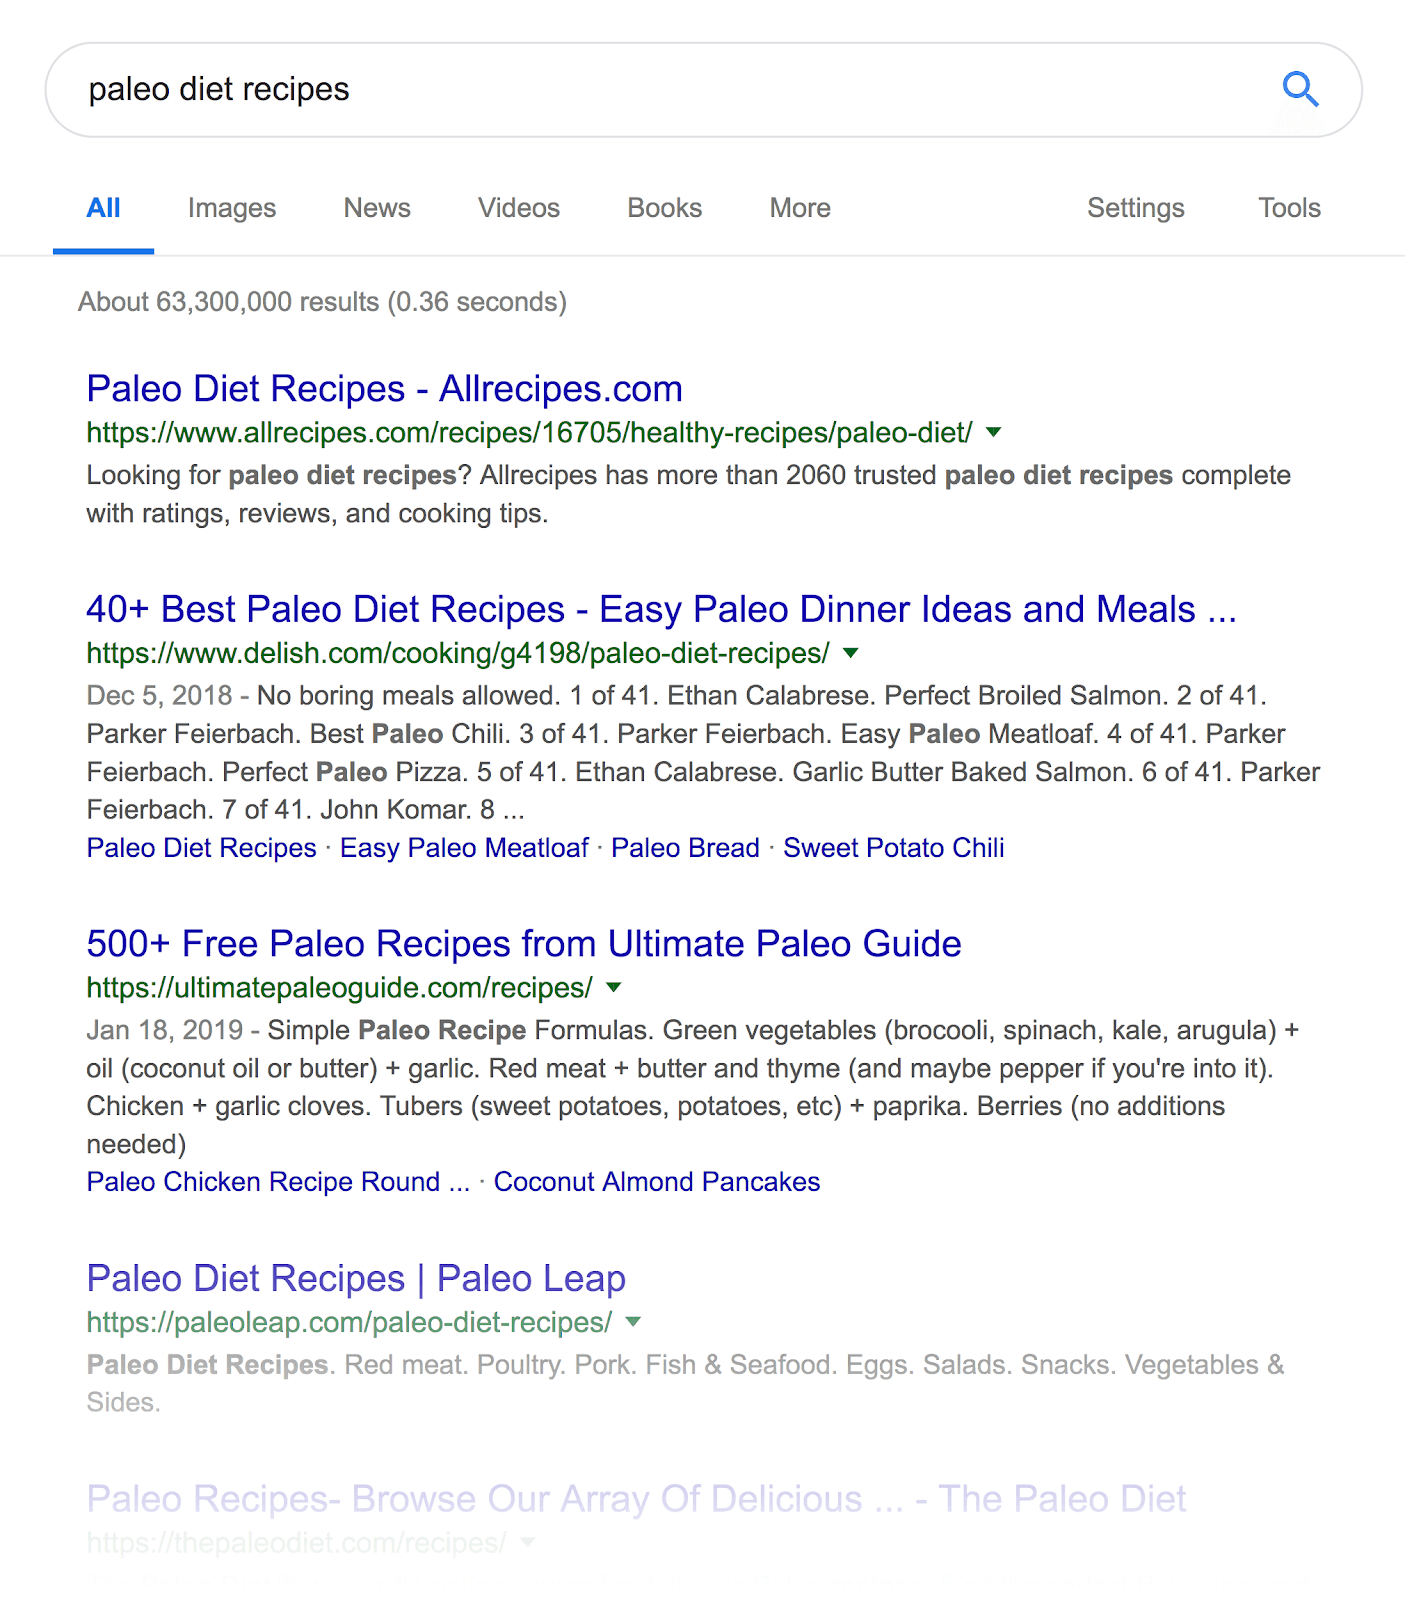This screenshot has width=1405, height=1600.
Task: Switch to the Images tab
Action: coord(232,208)
